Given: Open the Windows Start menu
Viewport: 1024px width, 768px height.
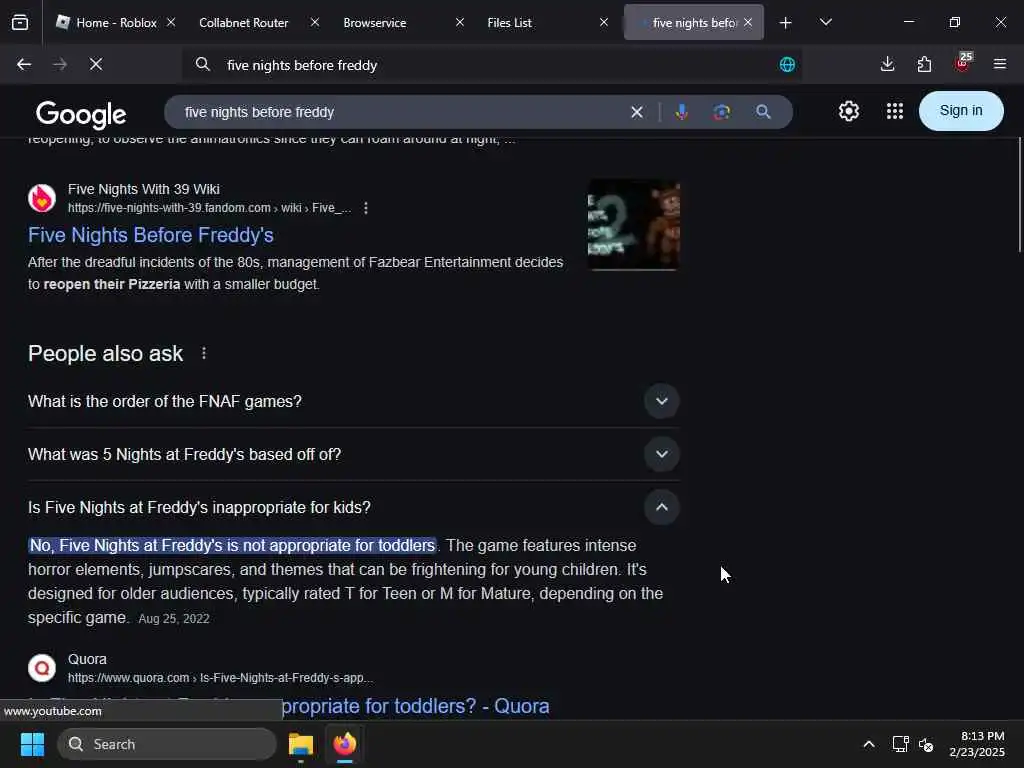Looking at the screenshot, I should click(x=32, y=744).
